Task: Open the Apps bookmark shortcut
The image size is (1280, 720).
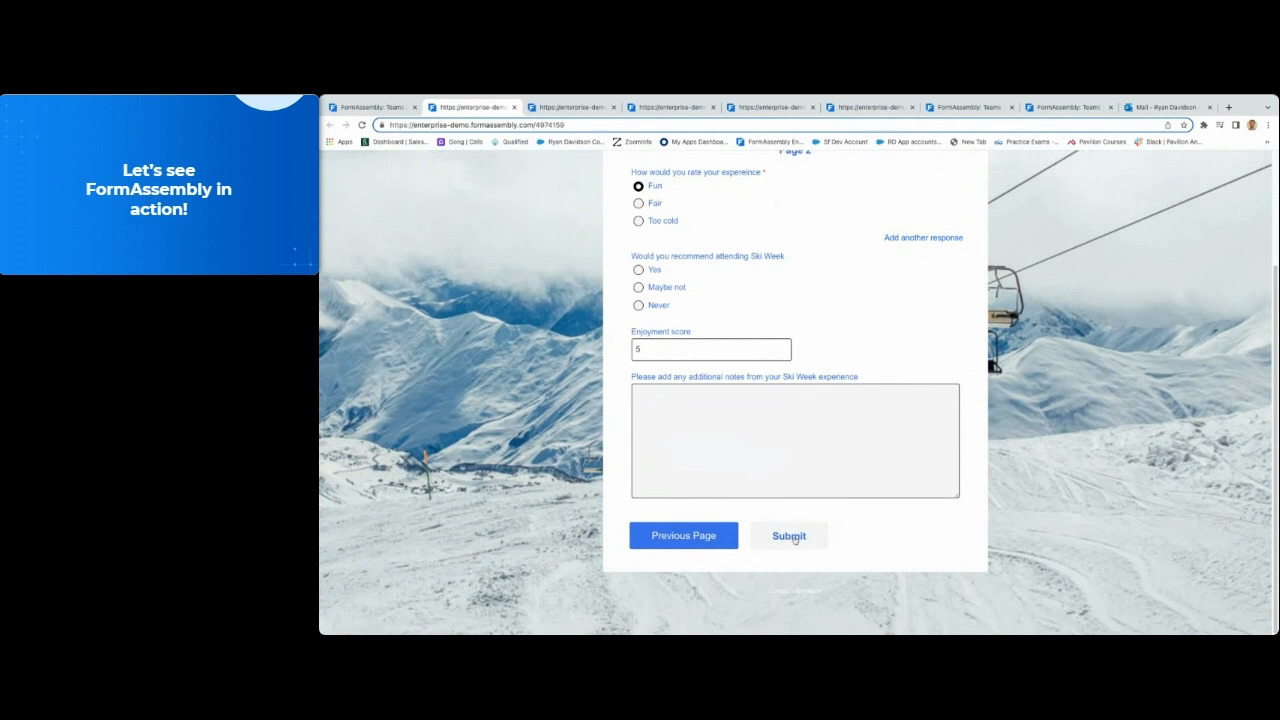Action: point(339,142)
